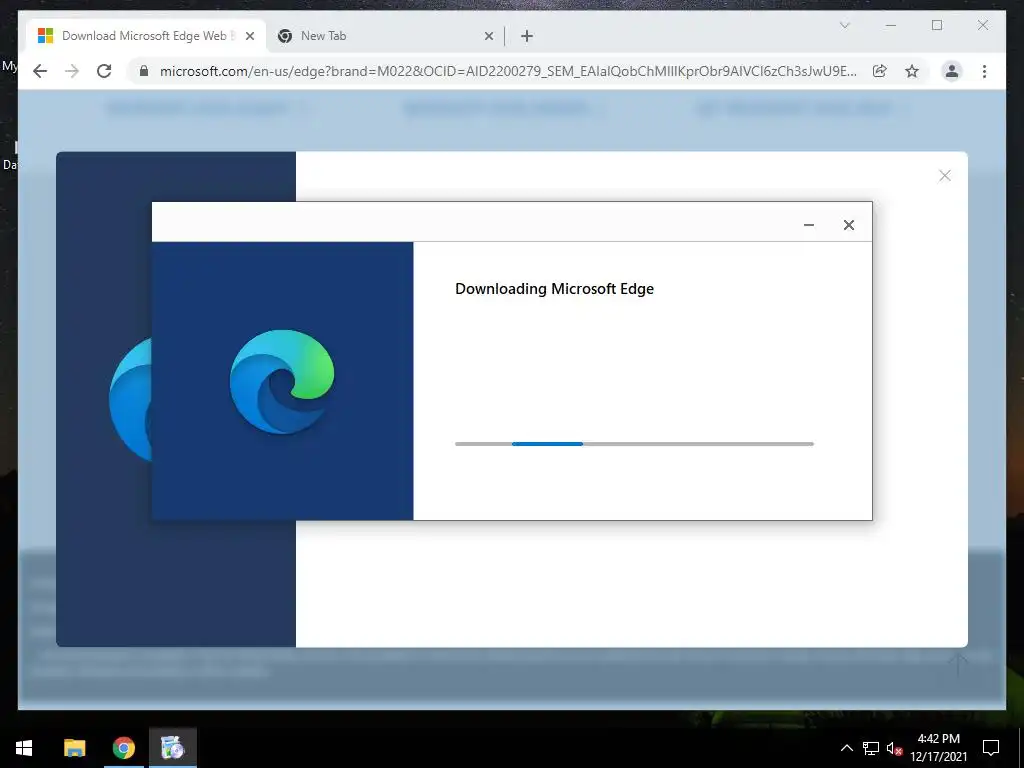Open File Explorer from the taskbar
This screenshot has height=768, width=1024.
74,747
